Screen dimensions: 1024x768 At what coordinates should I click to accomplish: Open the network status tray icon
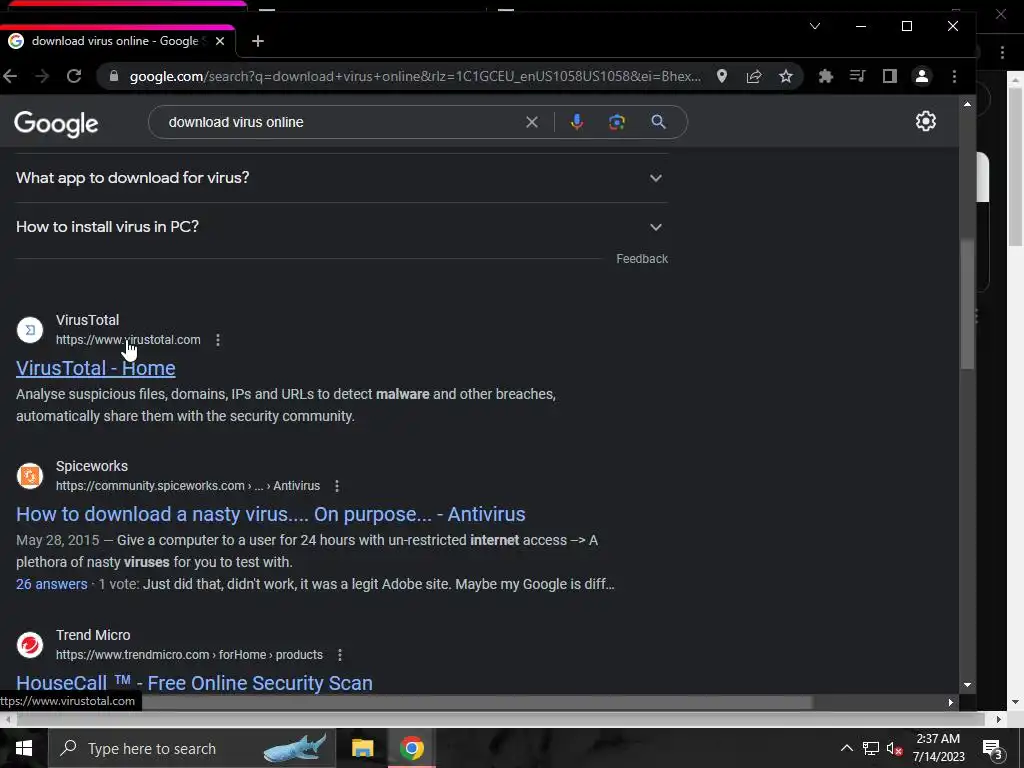tap(871, 748)
